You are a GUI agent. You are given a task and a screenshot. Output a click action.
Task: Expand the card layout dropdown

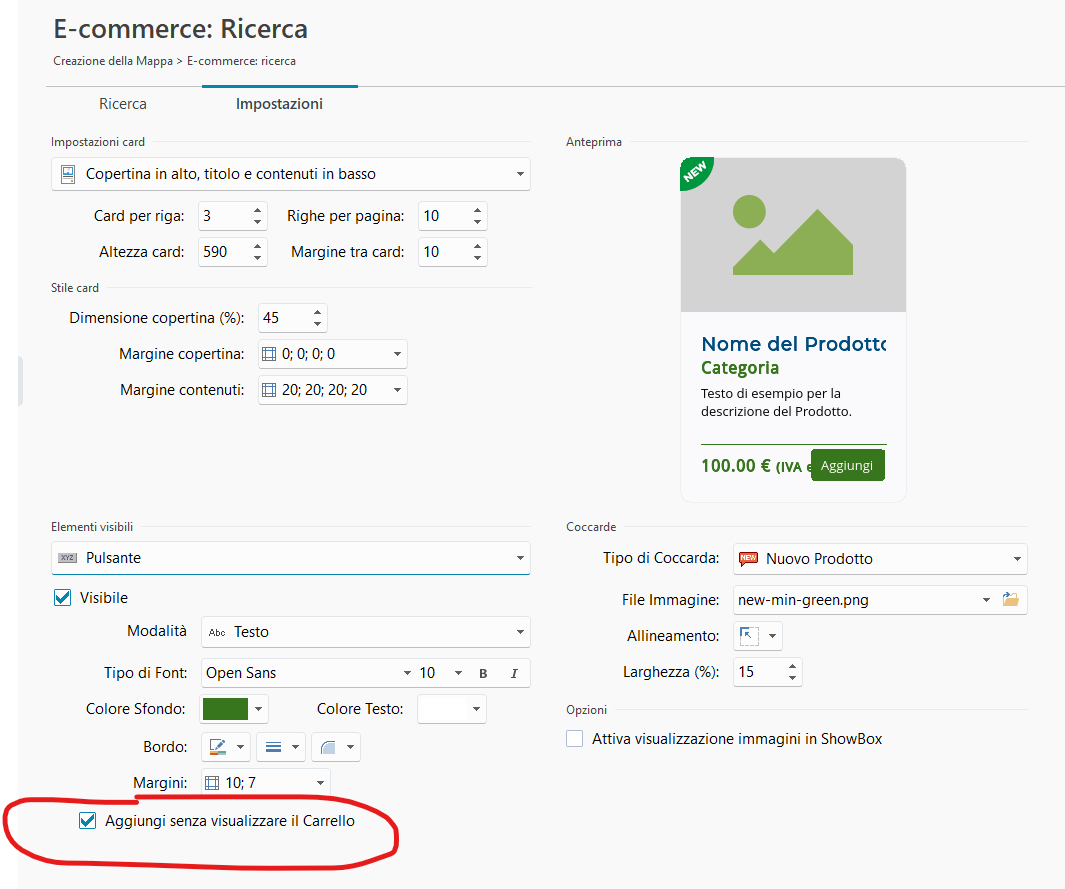click(x=291, y=174)
